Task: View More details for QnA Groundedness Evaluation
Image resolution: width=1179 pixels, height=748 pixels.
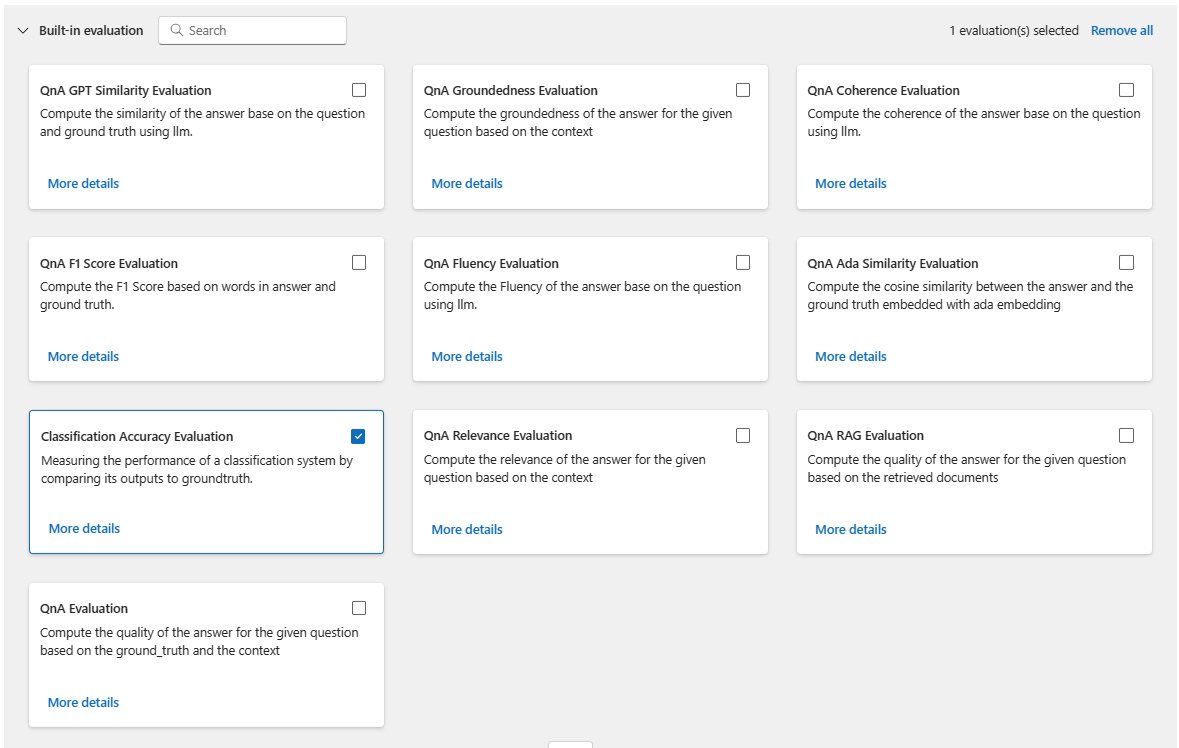Action: (x=467, y=184)
